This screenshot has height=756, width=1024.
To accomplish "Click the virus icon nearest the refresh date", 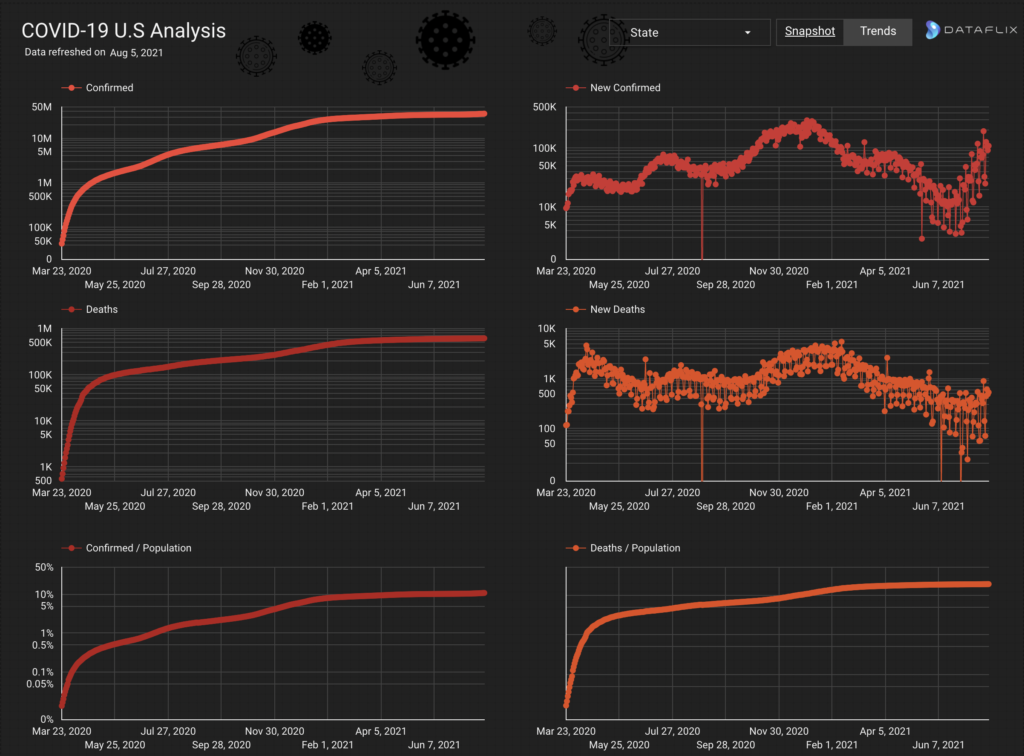I will coord(257,54).
